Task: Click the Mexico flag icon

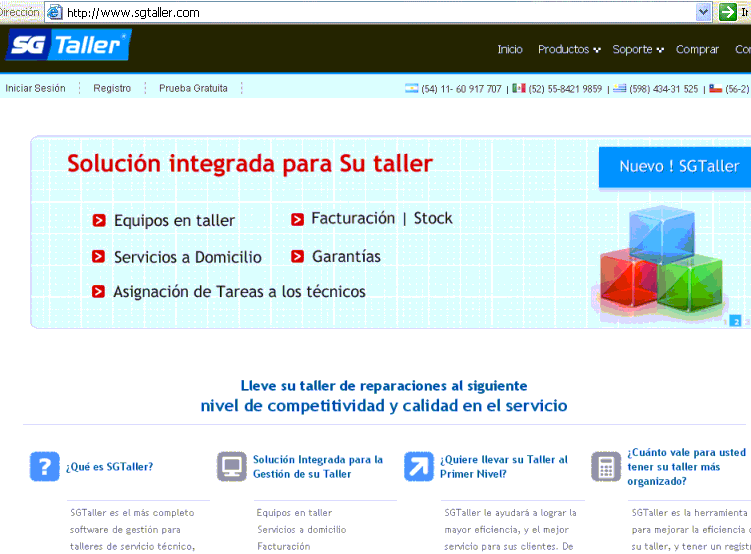Action: 519,88
